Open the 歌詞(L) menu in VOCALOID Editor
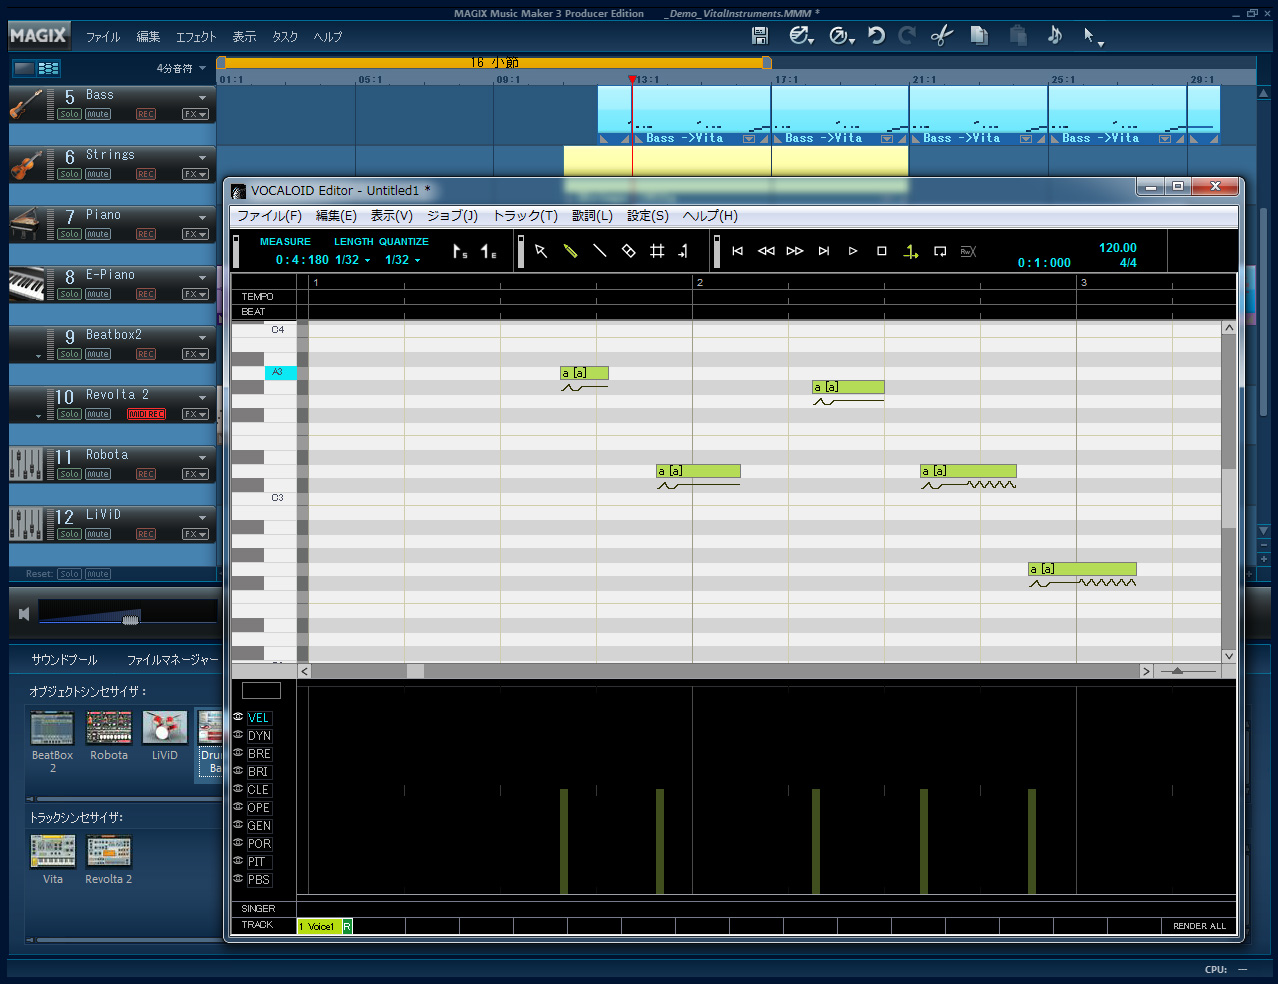This screenshot has width=1278, height=984. tap(592, 216)
